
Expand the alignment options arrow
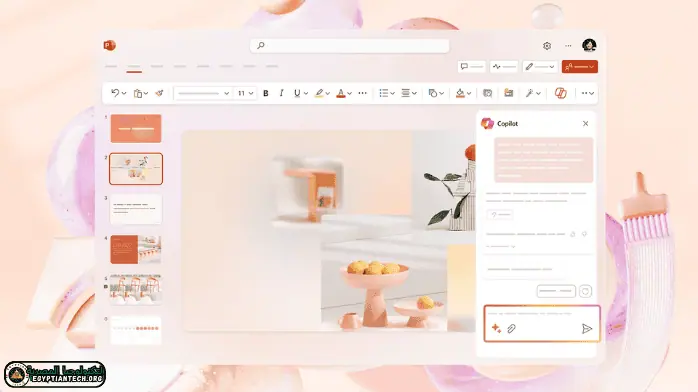point(414,93)
